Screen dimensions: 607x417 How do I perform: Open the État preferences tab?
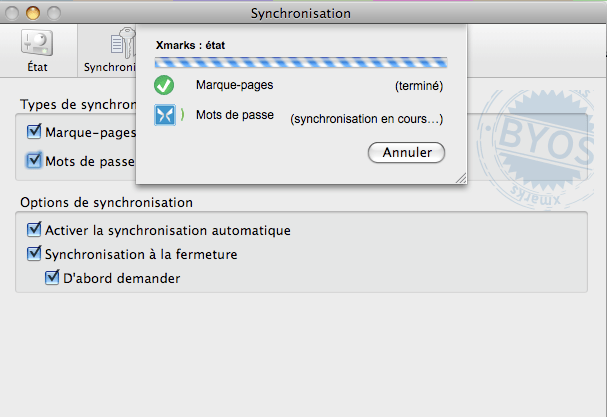point(38,51)
